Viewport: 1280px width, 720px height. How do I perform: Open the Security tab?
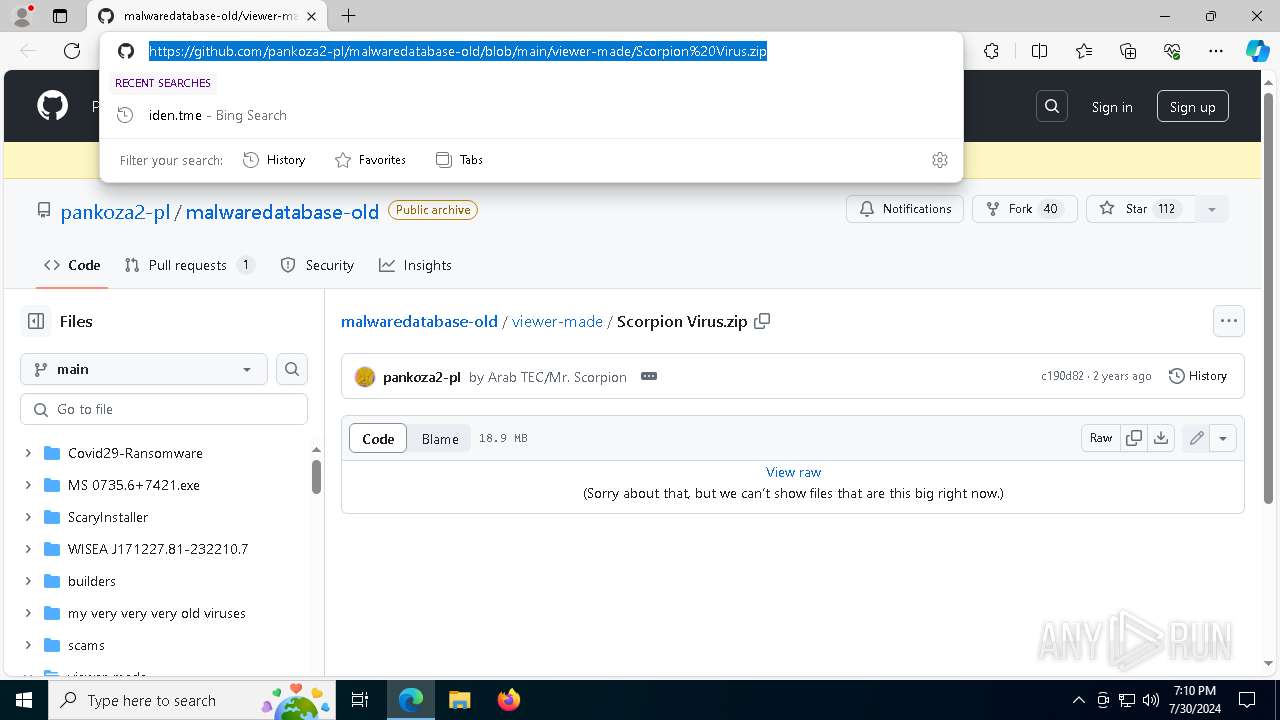tap(317, 265)
